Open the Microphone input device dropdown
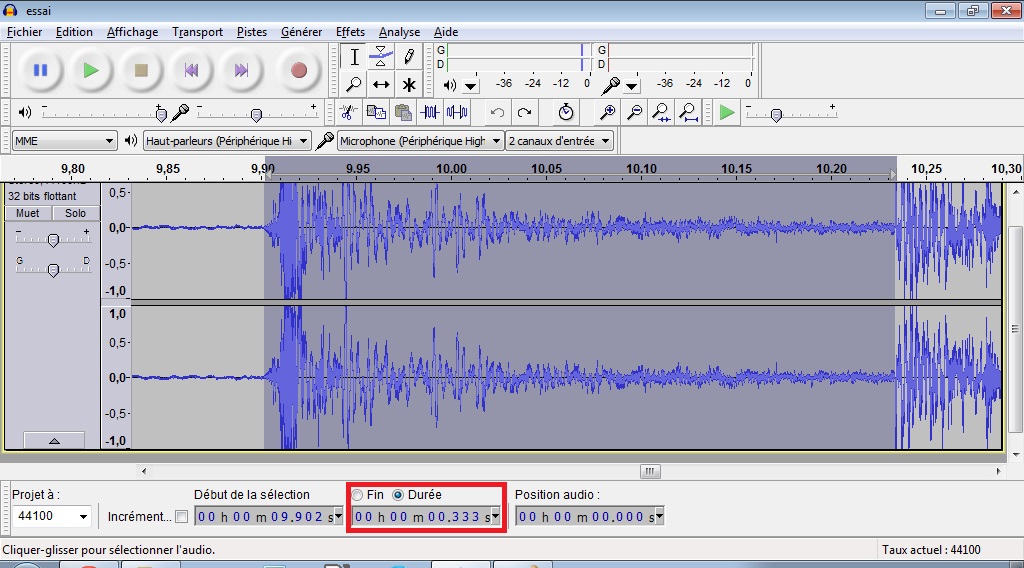Image resolution: width=1024 pixels, height=568 pixels. pyautogui.click(x=420, y=141)
